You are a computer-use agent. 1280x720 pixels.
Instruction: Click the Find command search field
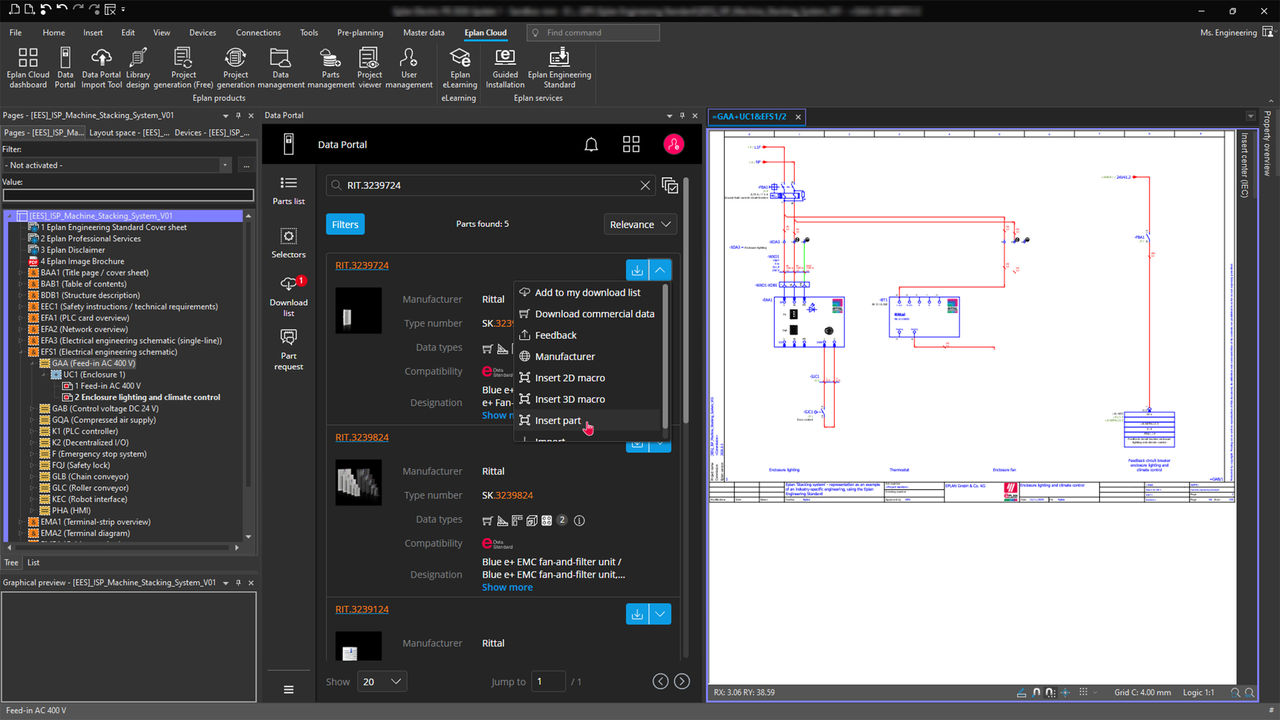(593, 33)
